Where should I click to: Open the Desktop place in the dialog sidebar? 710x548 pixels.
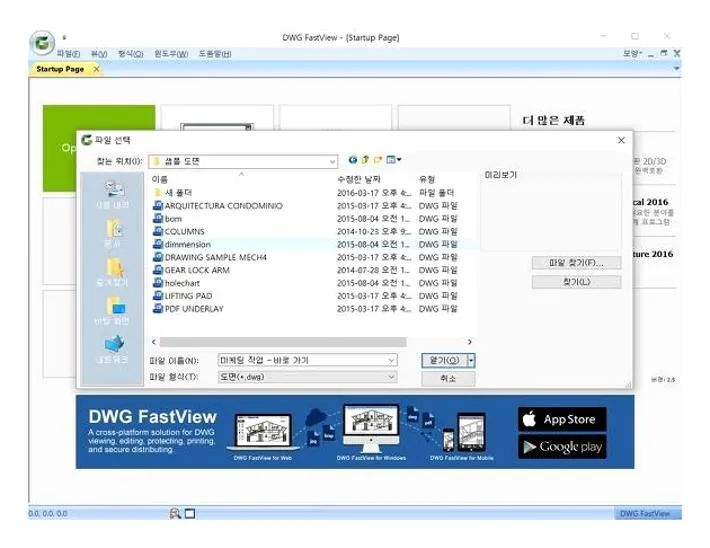pos(112,311)
